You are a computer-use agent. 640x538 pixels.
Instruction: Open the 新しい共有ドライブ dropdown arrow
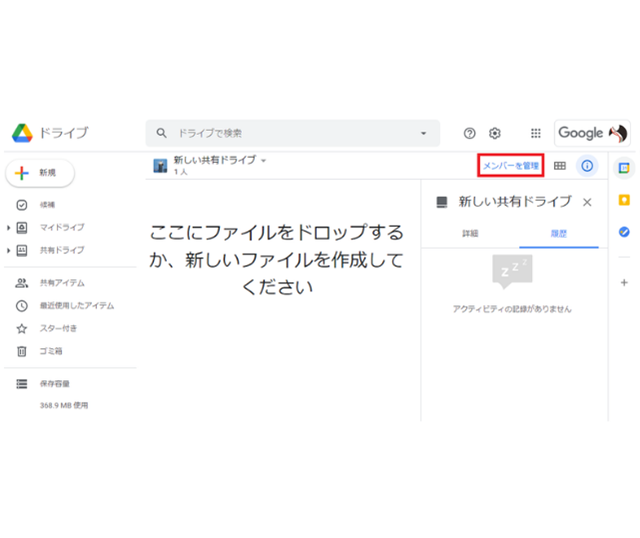264,160
